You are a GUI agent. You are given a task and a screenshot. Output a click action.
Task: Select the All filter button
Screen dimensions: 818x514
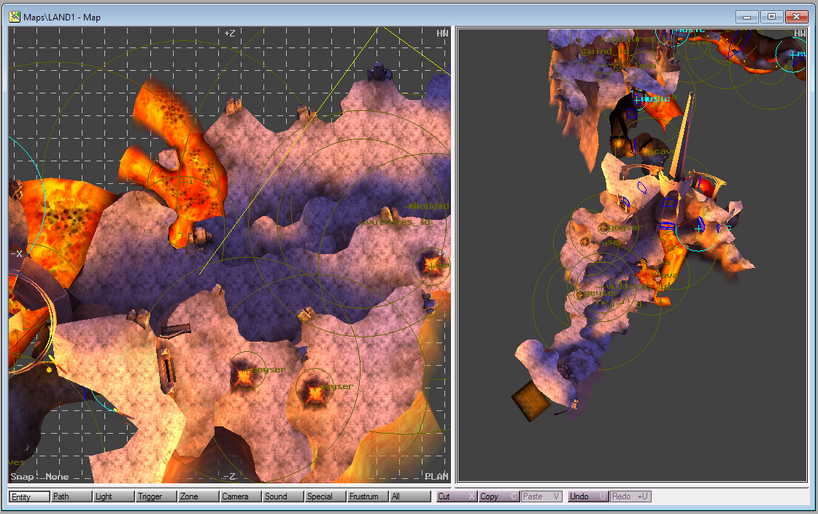click(x=410, y=496)
